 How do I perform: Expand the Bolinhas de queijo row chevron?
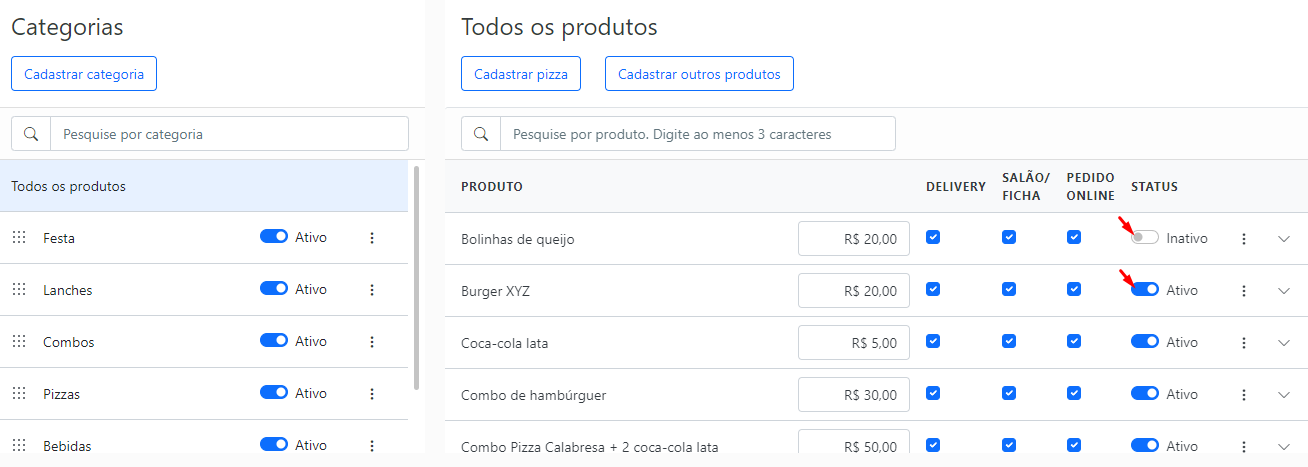point(1285,239)
